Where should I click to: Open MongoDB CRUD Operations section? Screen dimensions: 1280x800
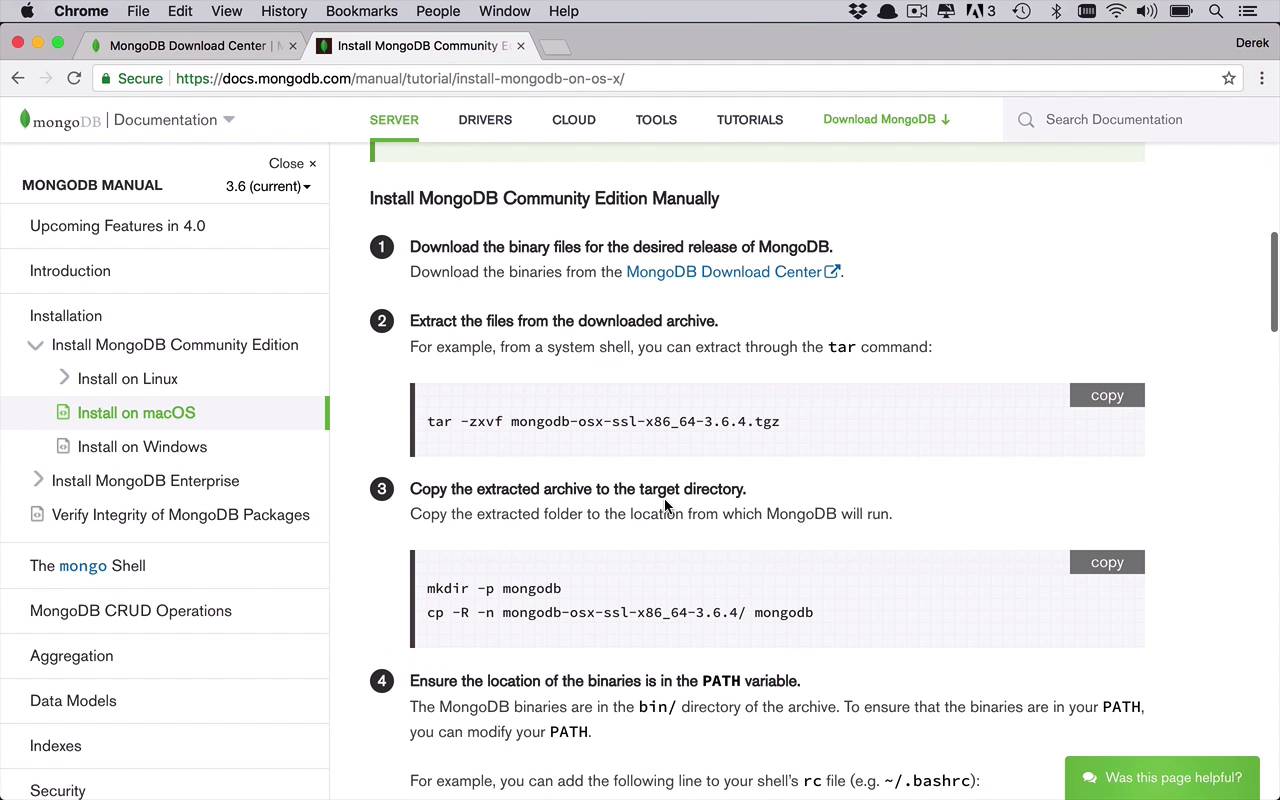point(131,611)
